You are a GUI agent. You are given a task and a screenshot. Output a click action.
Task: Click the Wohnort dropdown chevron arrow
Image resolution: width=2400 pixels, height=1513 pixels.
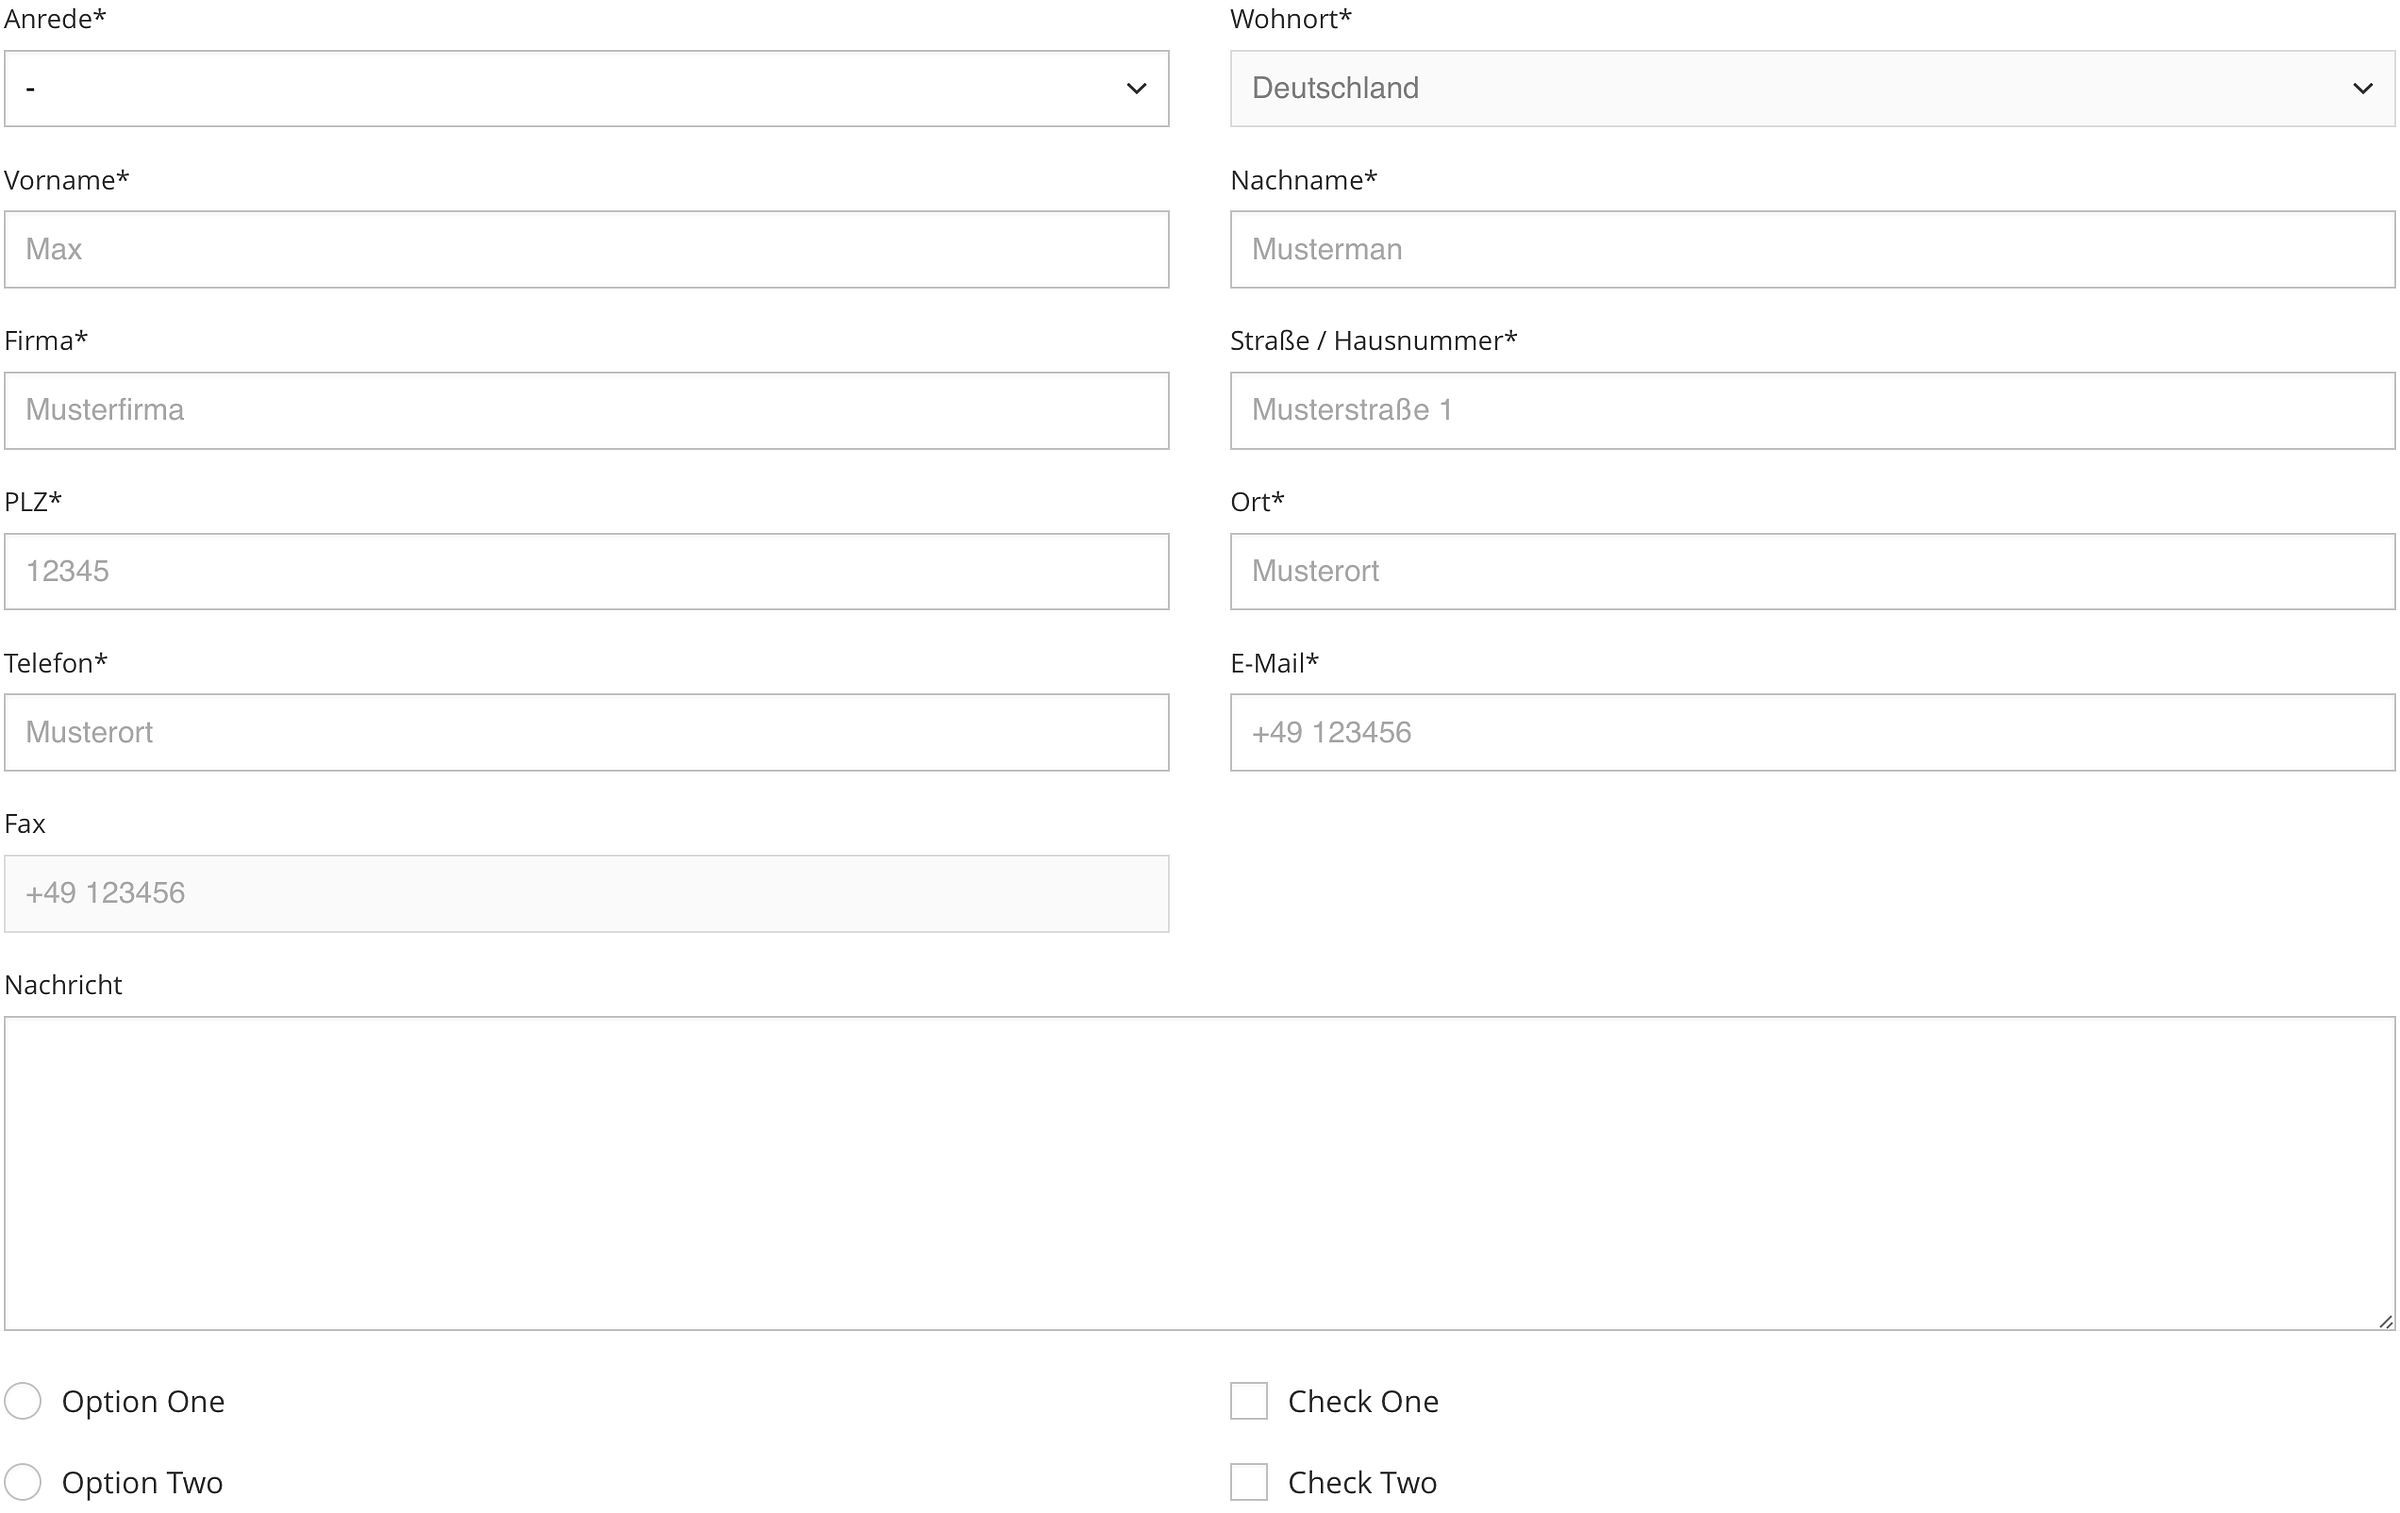point(2362,88)
